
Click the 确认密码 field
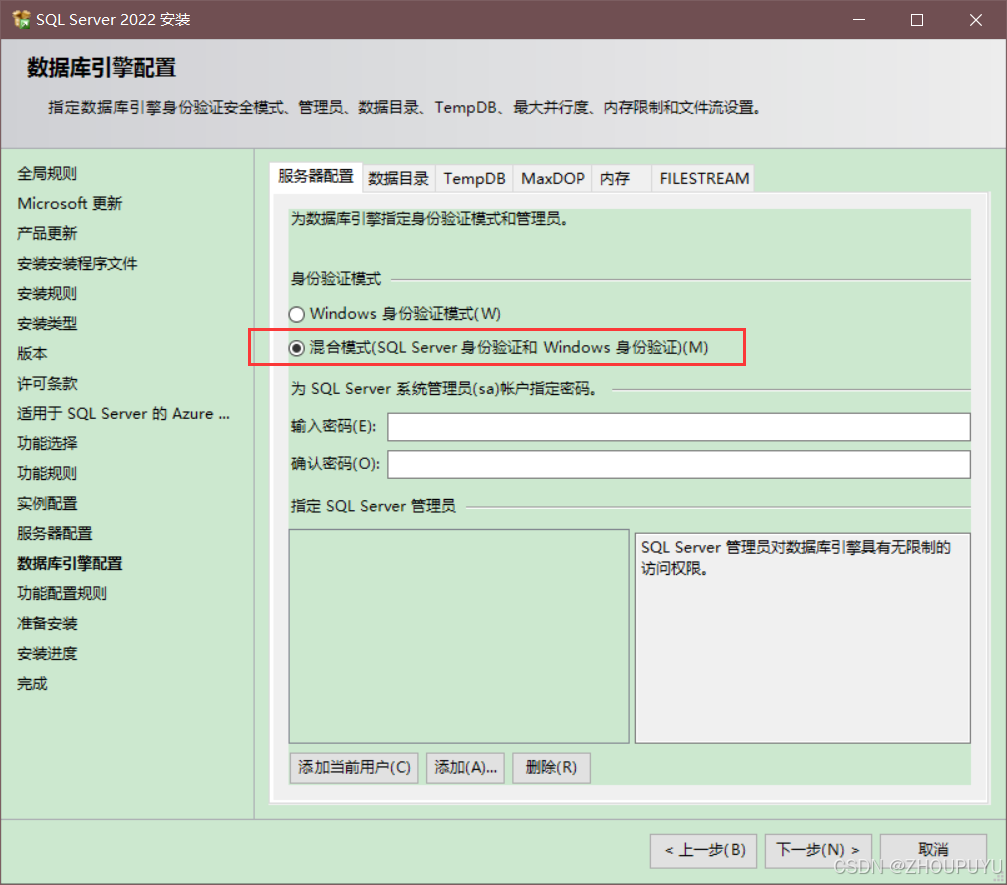coord(678,464)
